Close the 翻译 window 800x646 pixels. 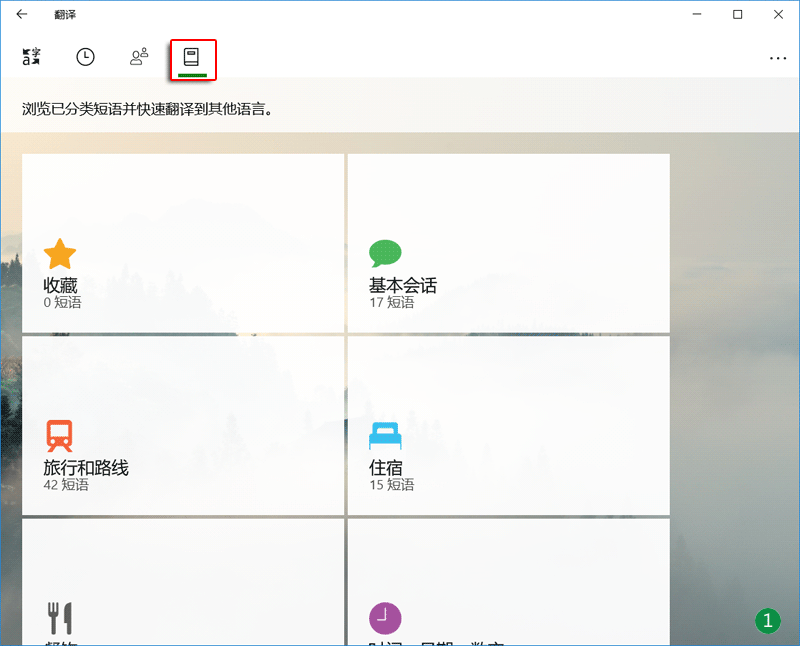[x=778, y=14]
